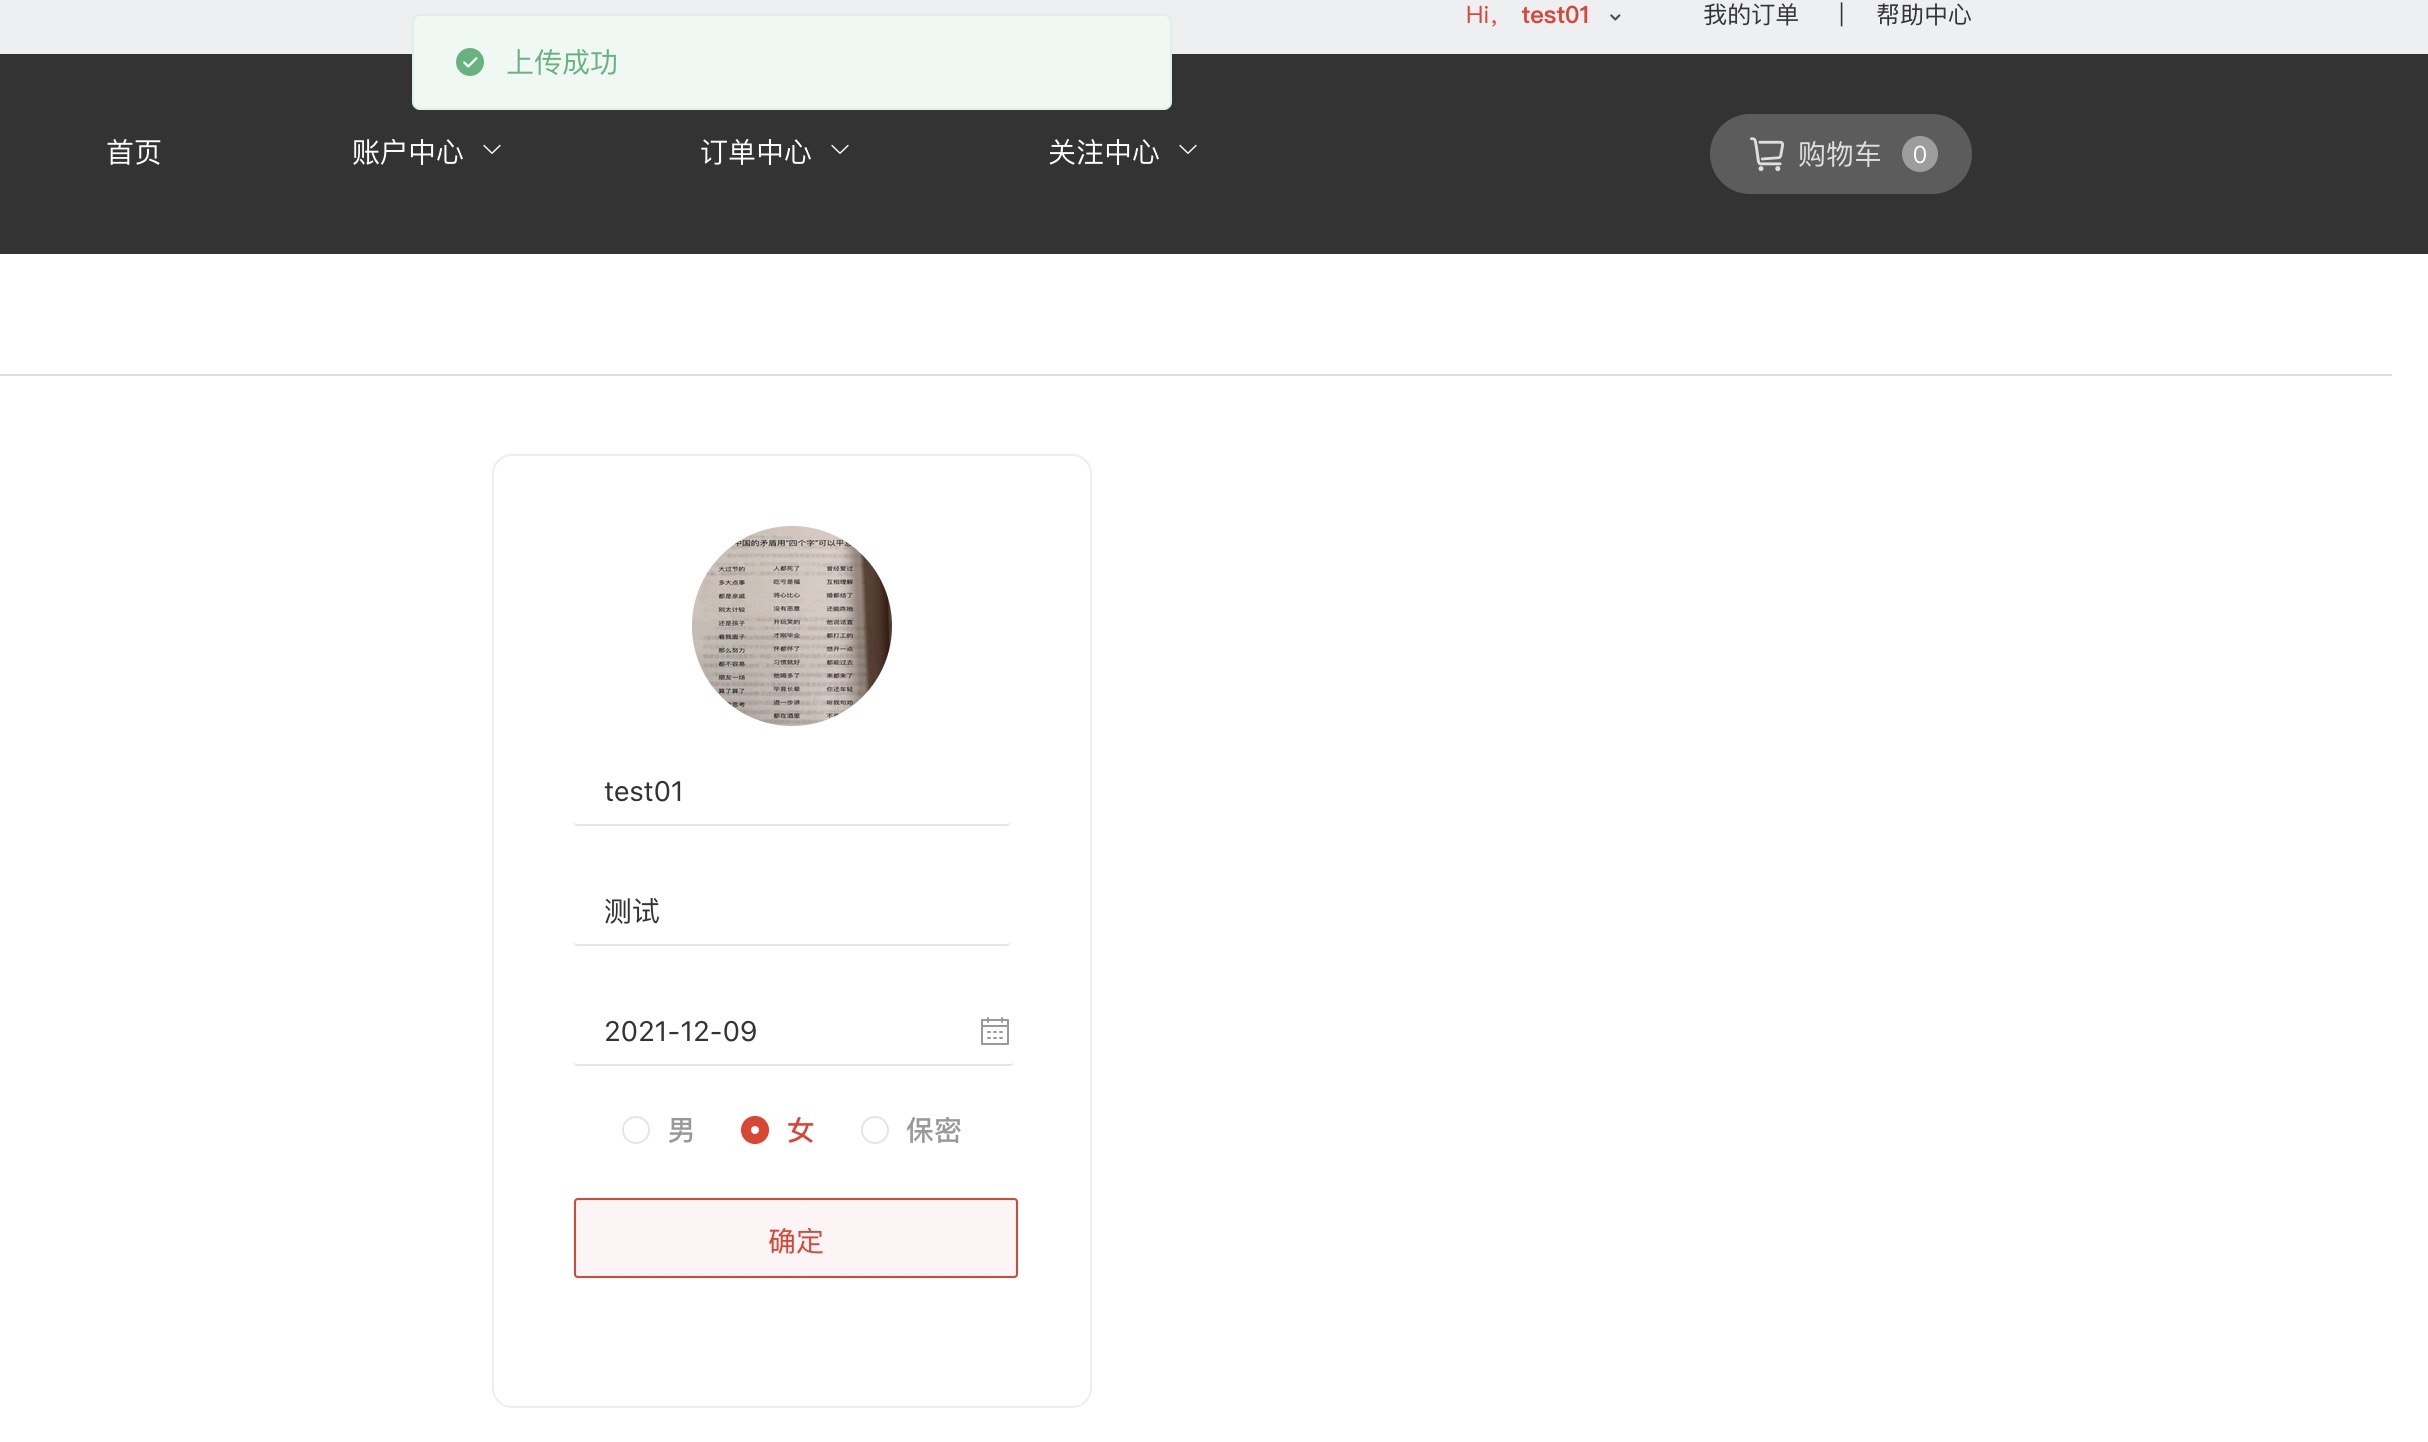Click the shopping cart icon
Image resolution: width=2428 pixels, height=1442 pixels.
(1766, 154)
